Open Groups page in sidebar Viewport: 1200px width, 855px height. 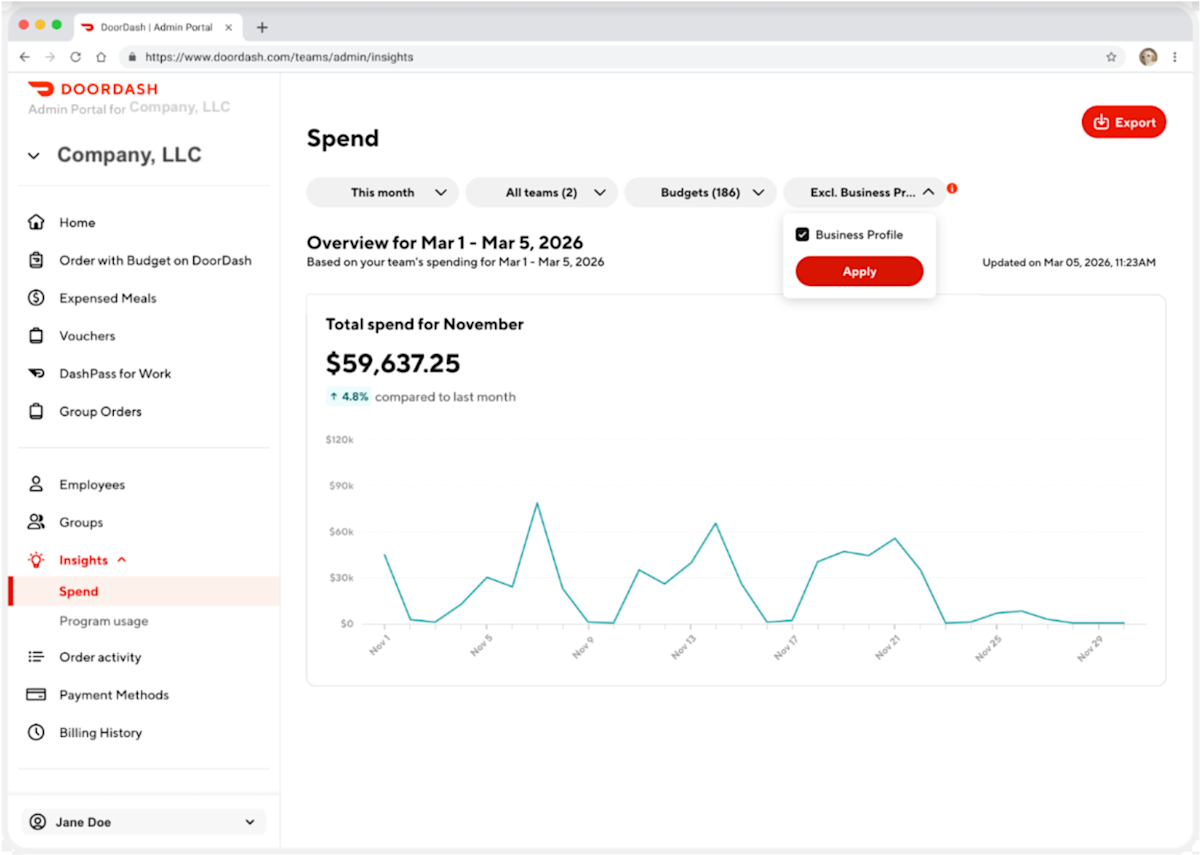pyautogui.click(x=81, y=522)
